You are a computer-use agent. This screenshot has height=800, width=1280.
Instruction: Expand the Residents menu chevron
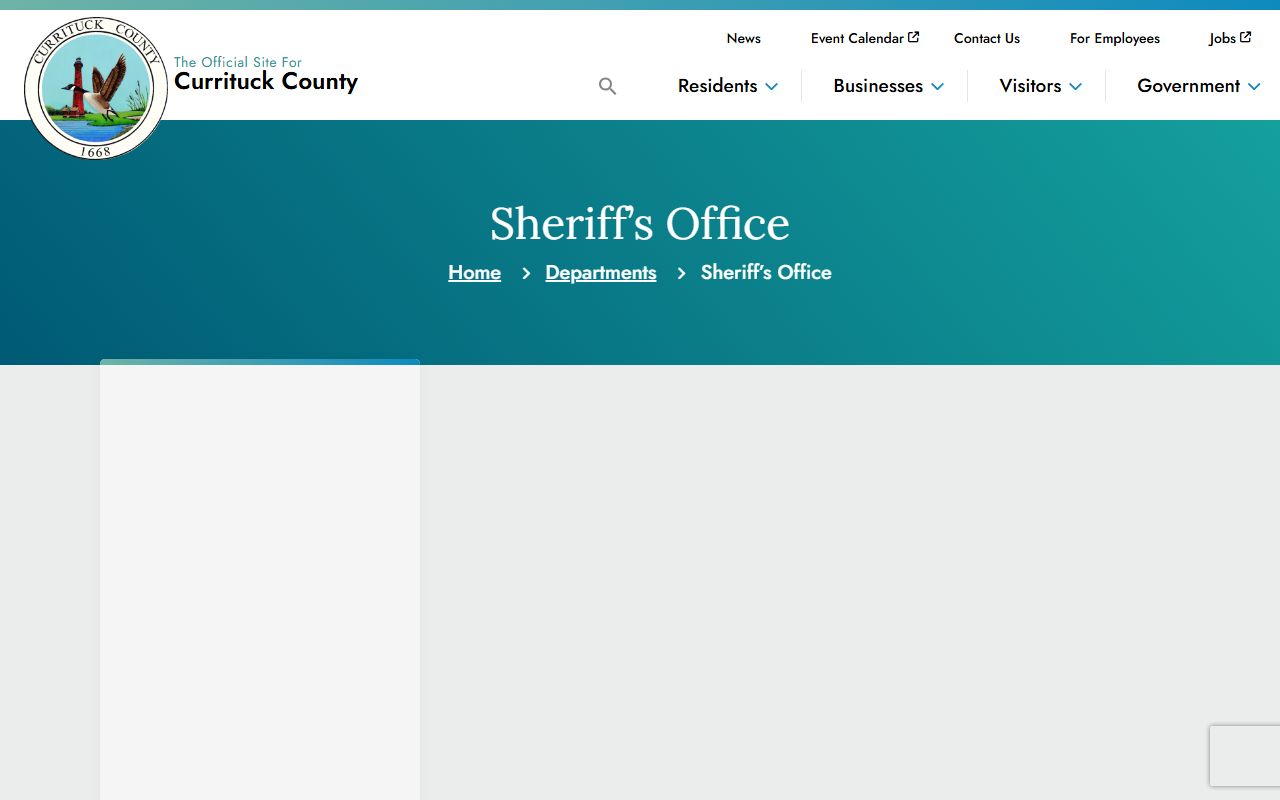click(x=772, y=87)
